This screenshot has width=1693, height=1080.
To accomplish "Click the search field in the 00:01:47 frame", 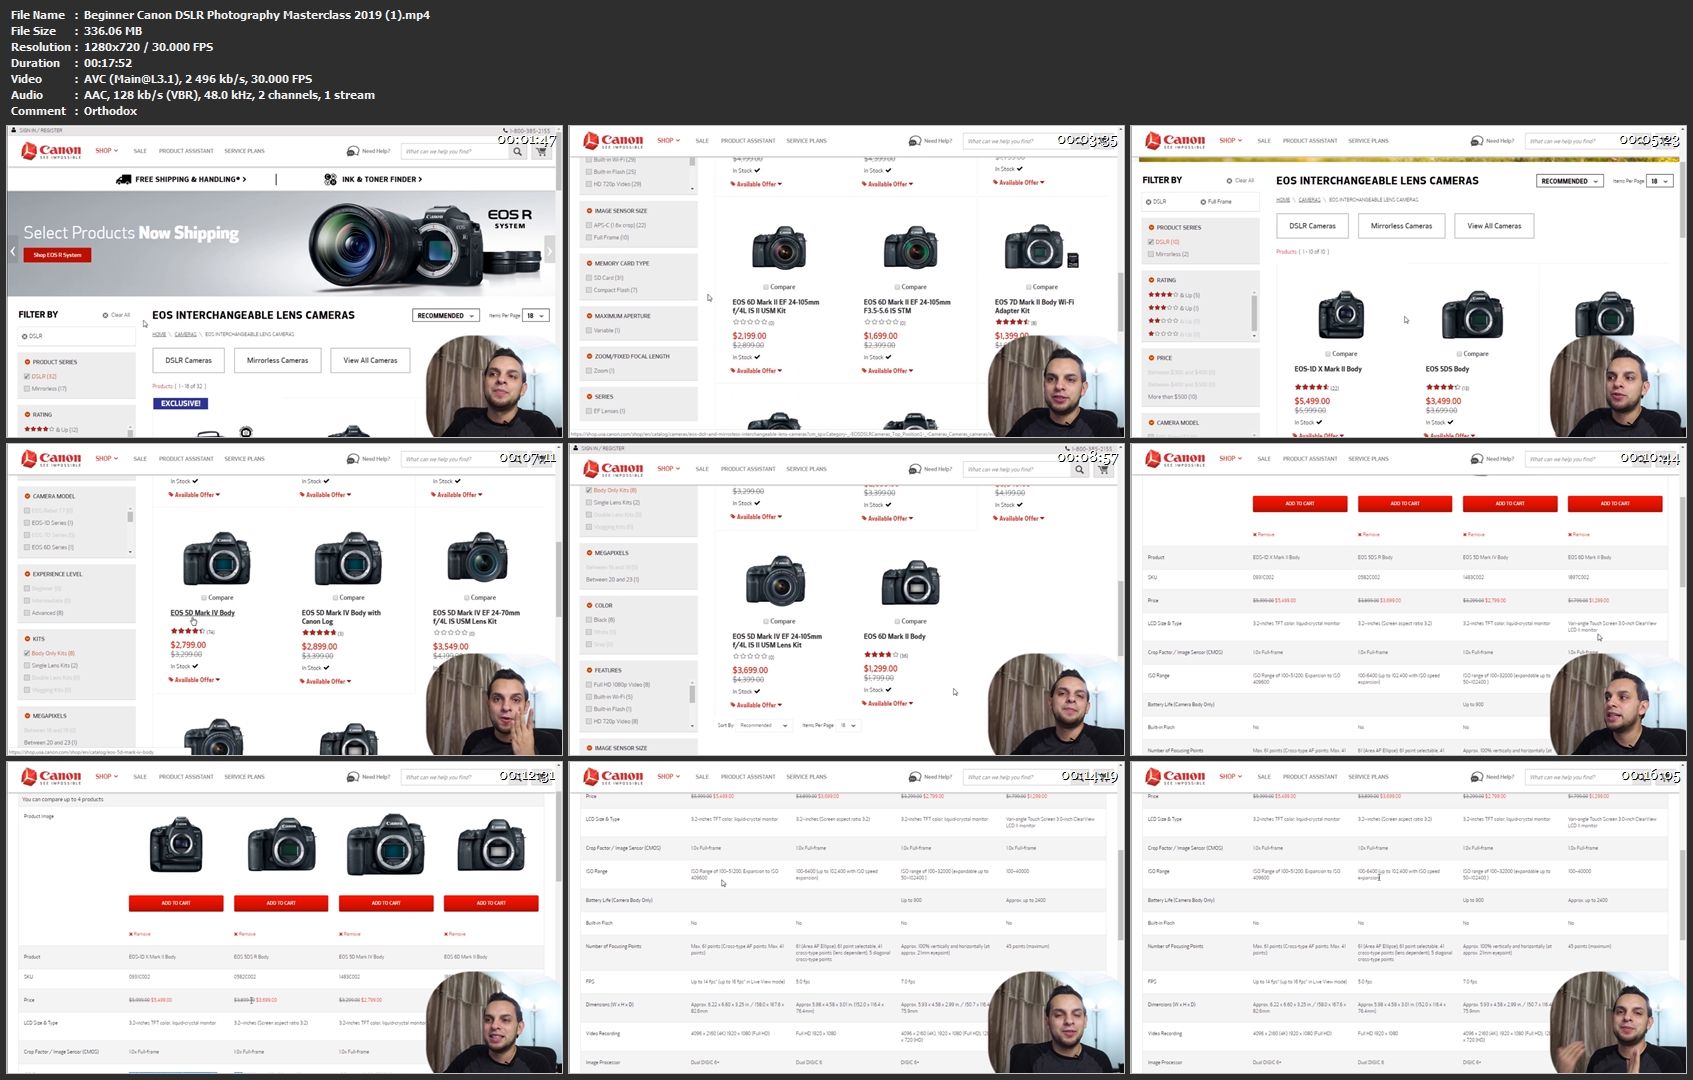I will [x=455, y=152].
